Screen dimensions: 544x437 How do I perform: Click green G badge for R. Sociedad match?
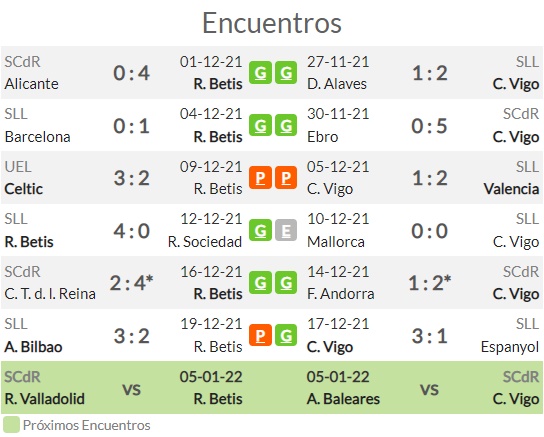[x=260, y=230]
